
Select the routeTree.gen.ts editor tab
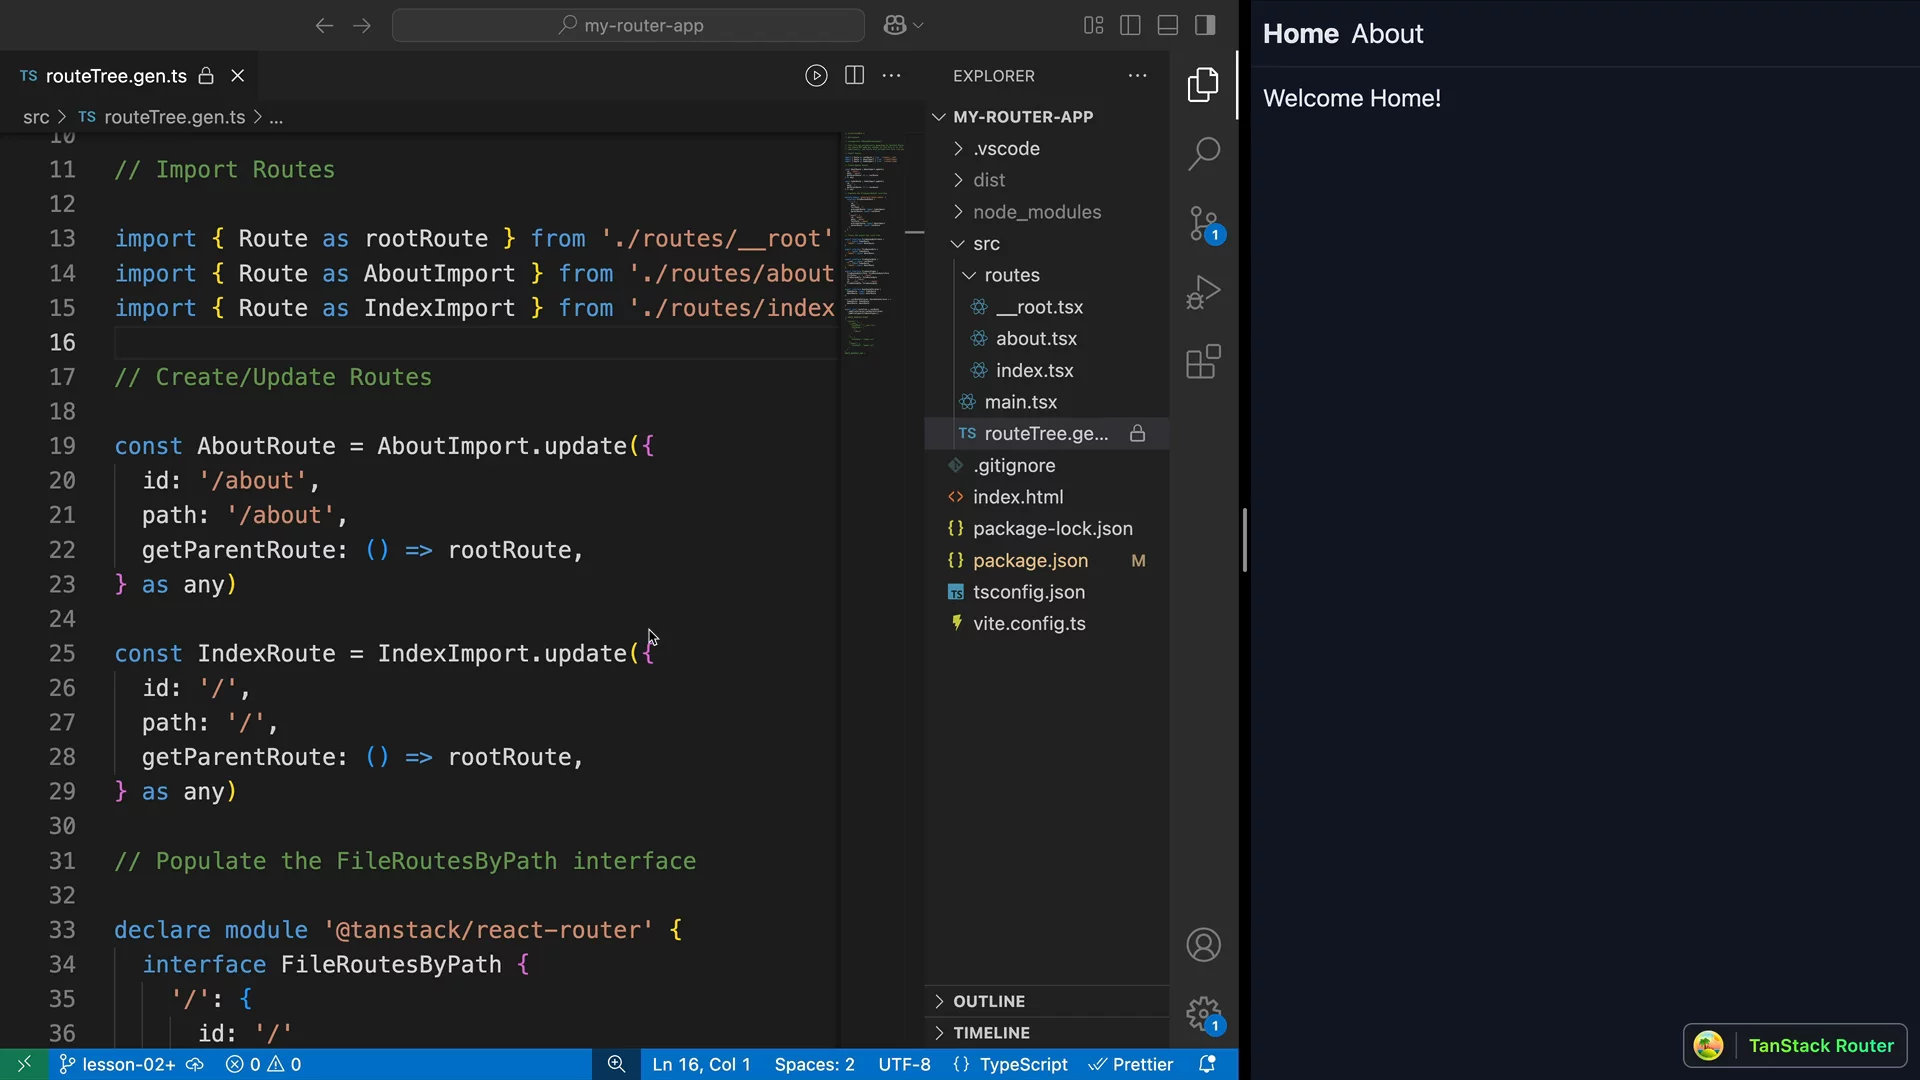(116, 76)
